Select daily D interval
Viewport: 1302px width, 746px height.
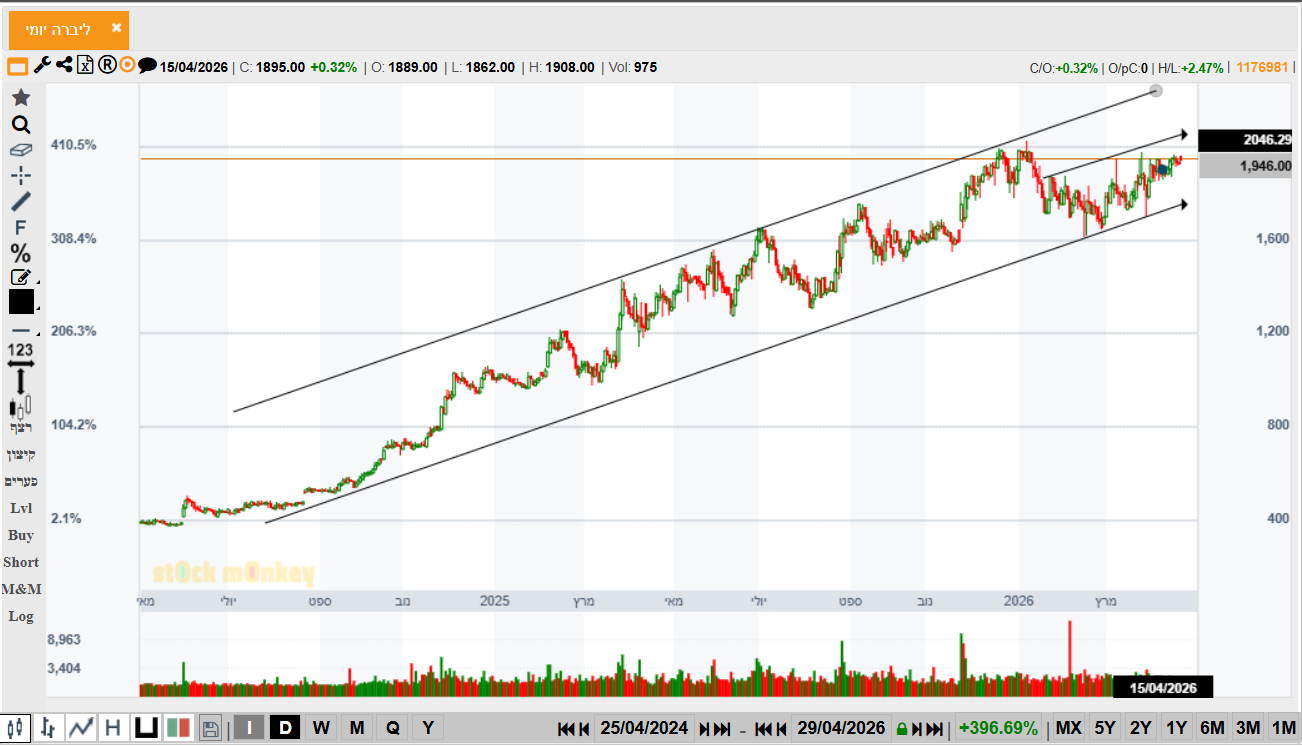point(285,727)
